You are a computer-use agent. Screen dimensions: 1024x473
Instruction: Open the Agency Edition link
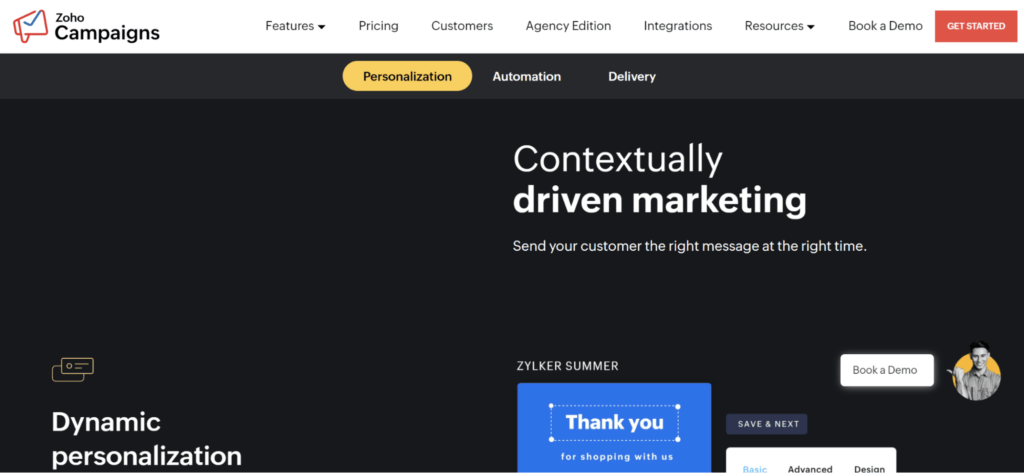[568, 26]
